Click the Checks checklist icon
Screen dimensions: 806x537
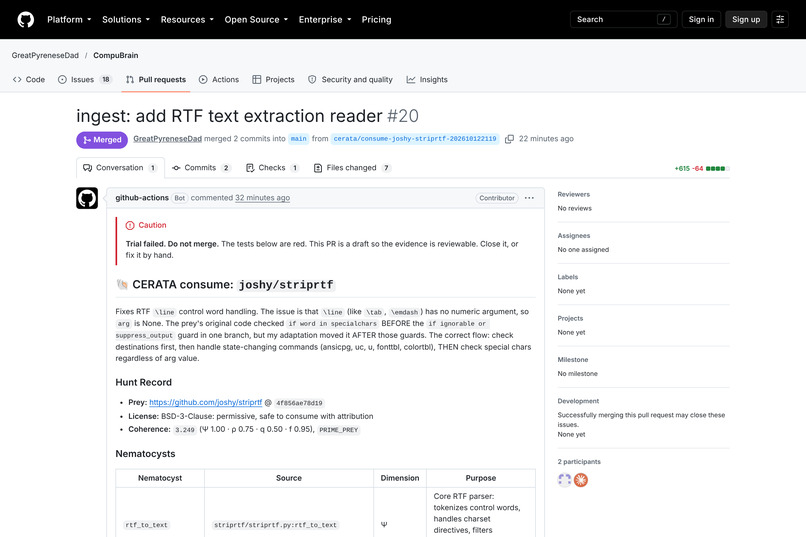click(250, 168)
